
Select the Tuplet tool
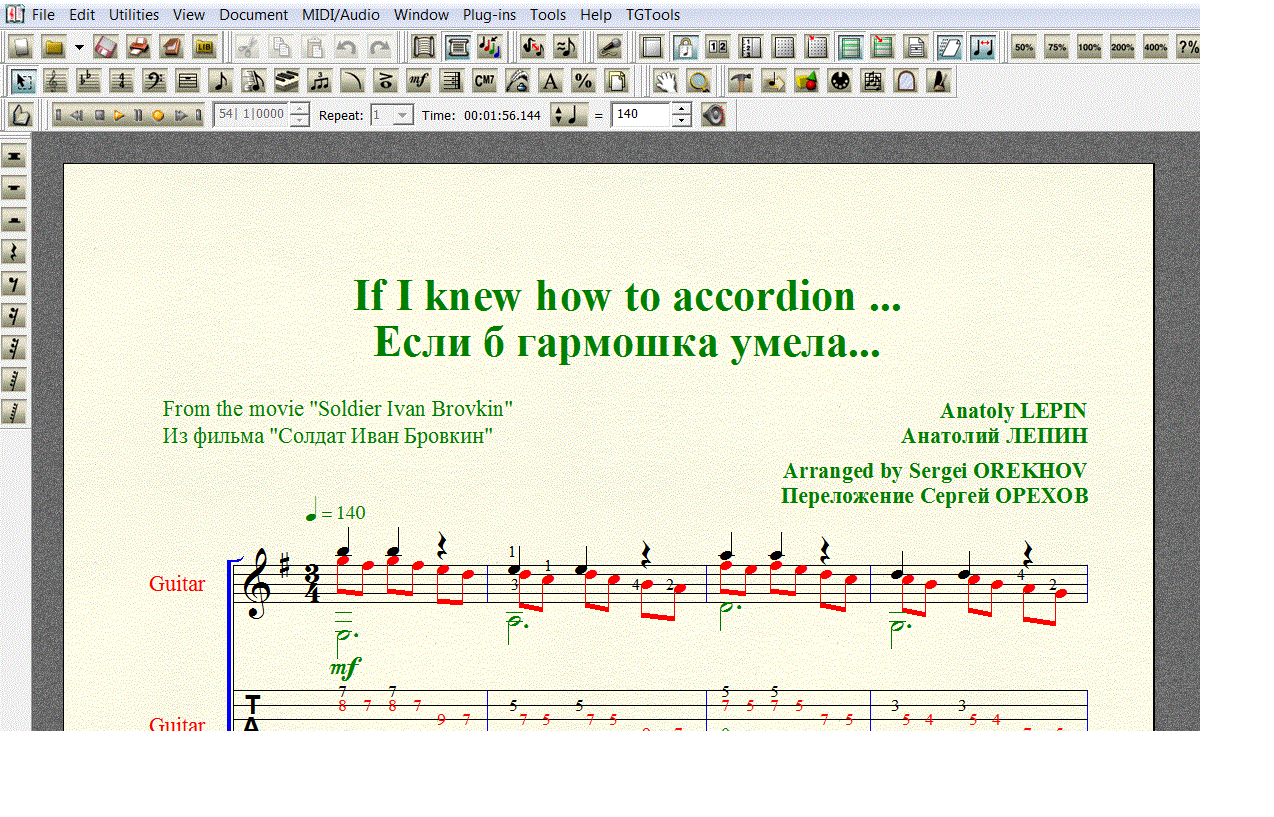[319, 81]
